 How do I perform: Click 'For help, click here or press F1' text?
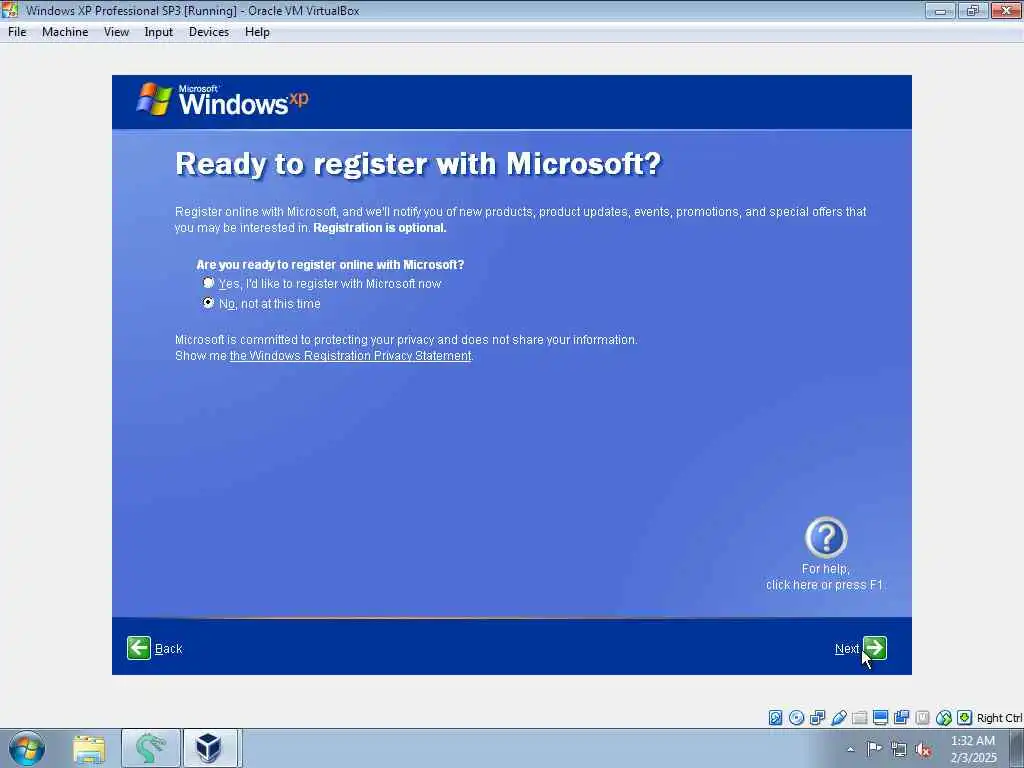825,577
